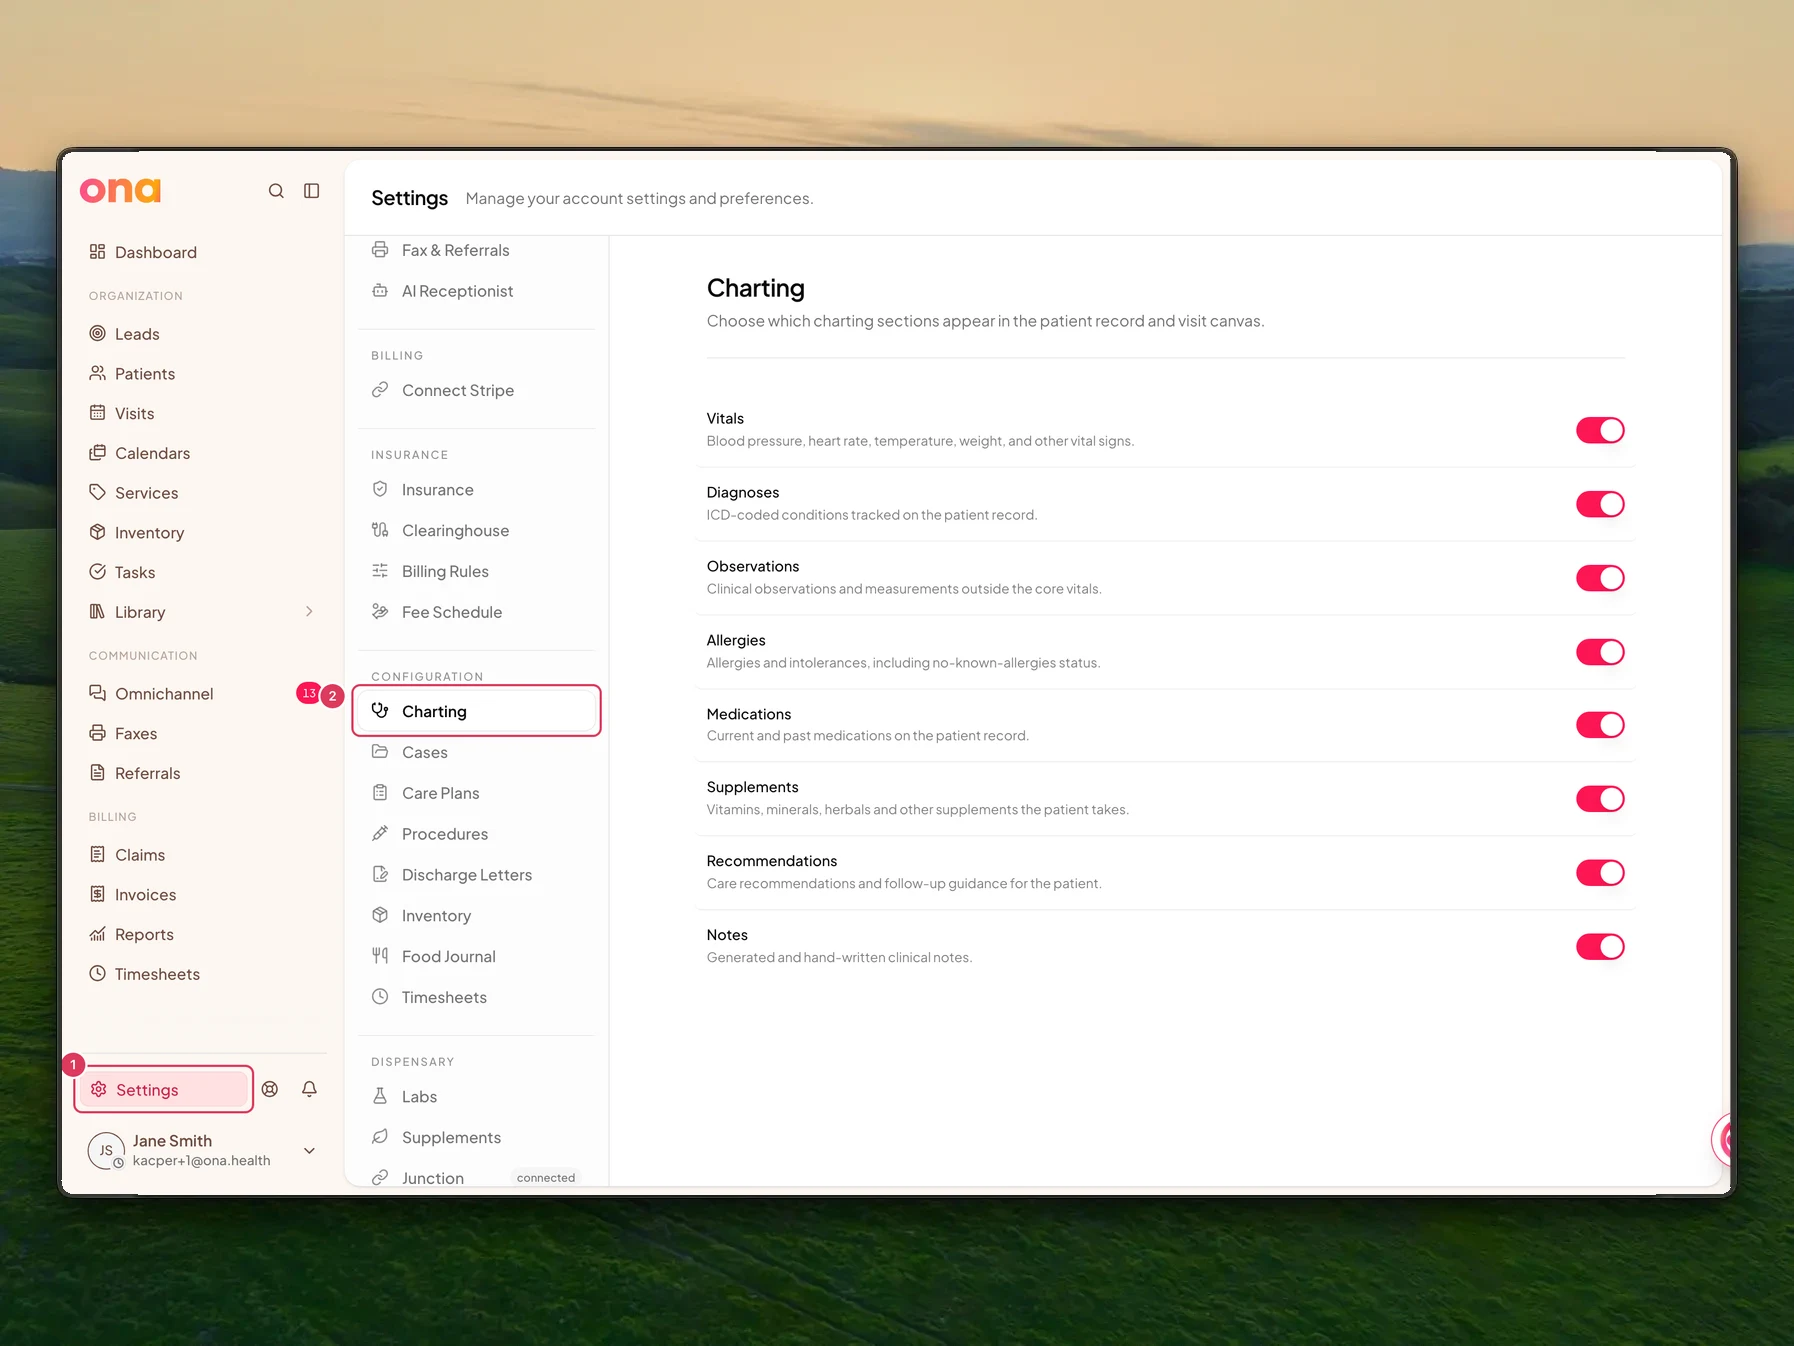Toggle the Allergies section off
This screenshot has width=1794, height=1346.
1600,652
